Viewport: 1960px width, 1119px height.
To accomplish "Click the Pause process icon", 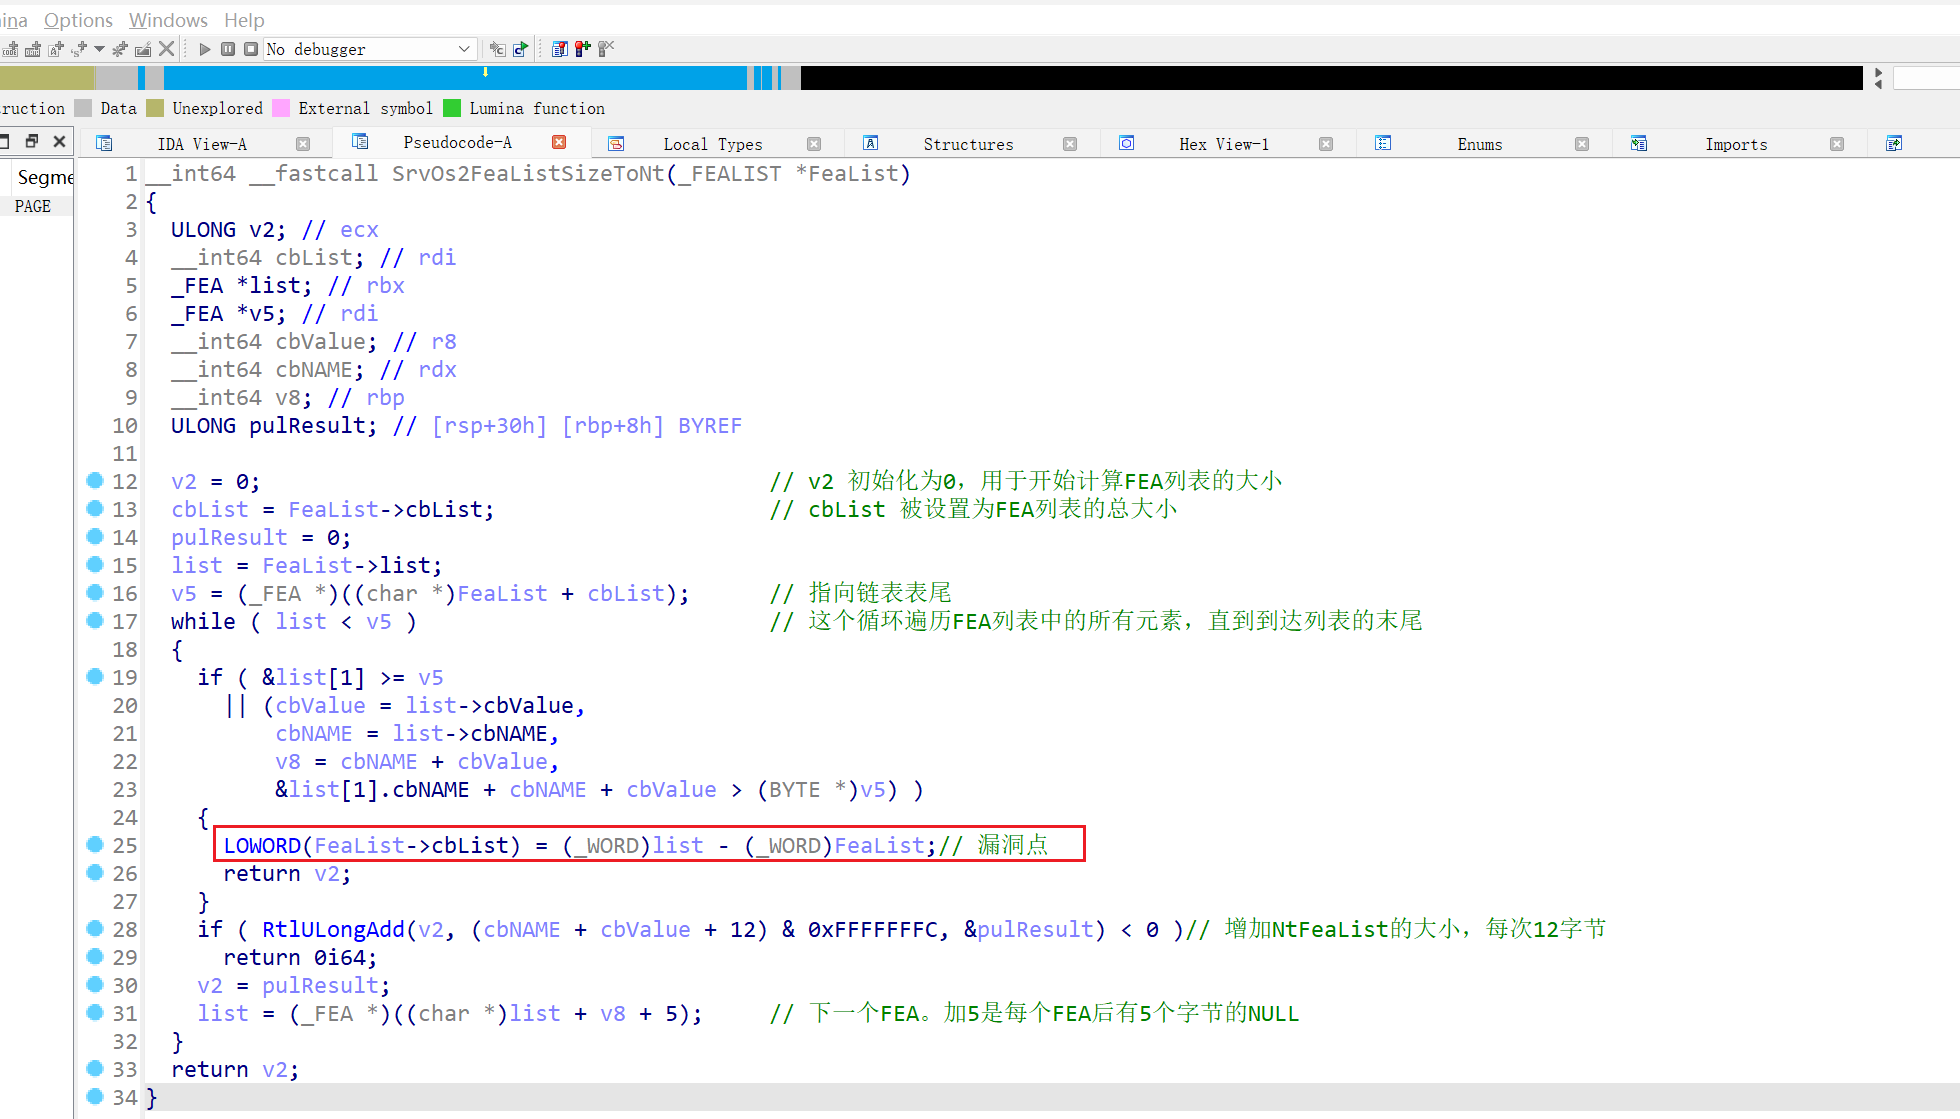I will (228, 48).
